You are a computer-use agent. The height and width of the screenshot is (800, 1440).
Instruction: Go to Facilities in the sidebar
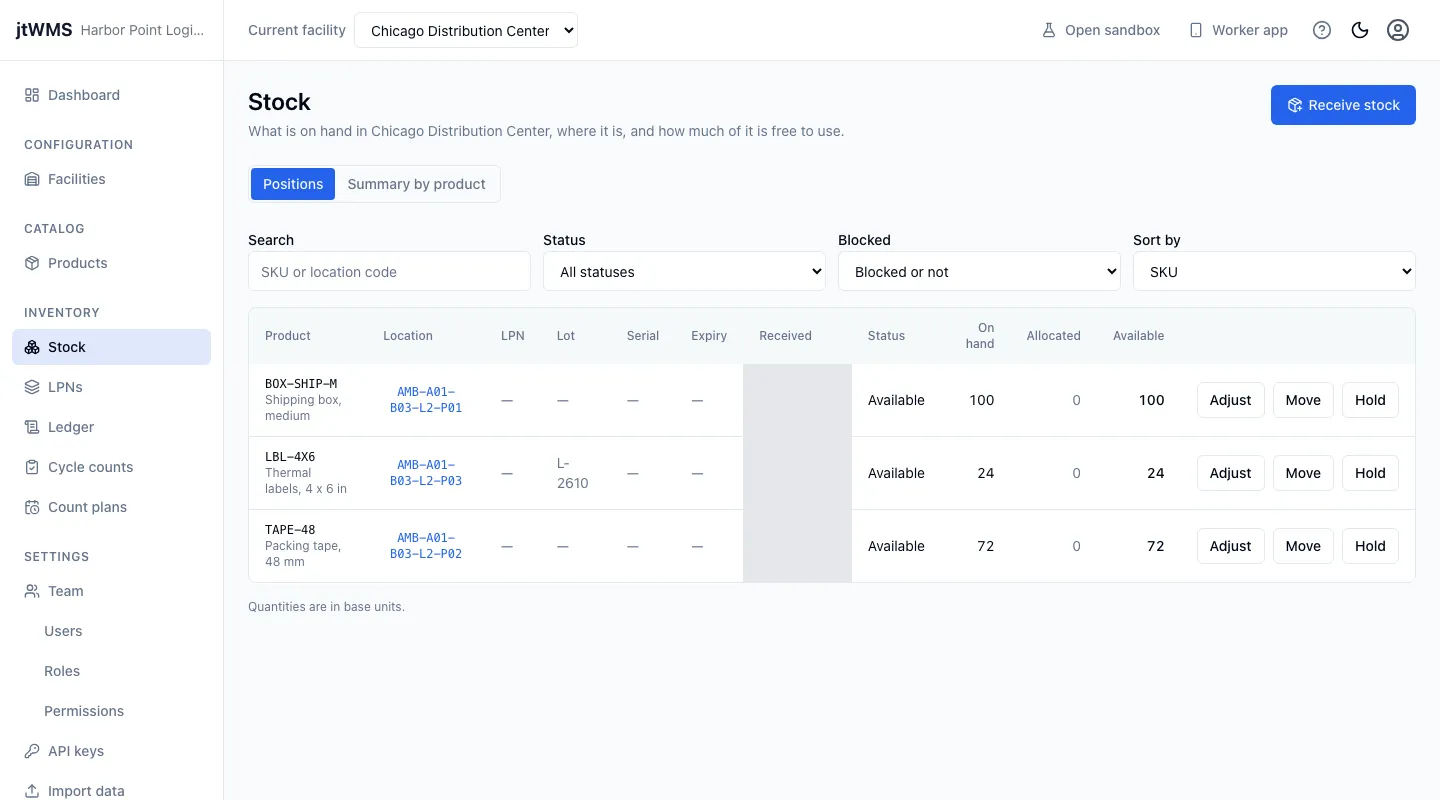click(111, 179)
